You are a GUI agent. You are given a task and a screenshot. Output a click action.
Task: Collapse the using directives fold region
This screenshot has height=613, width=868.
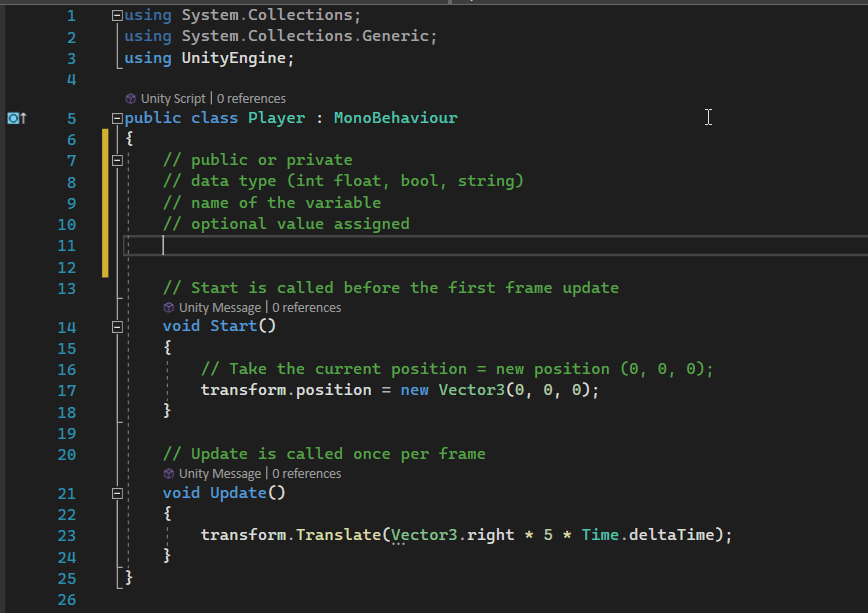pyautogui.click(x=117, y=14)
